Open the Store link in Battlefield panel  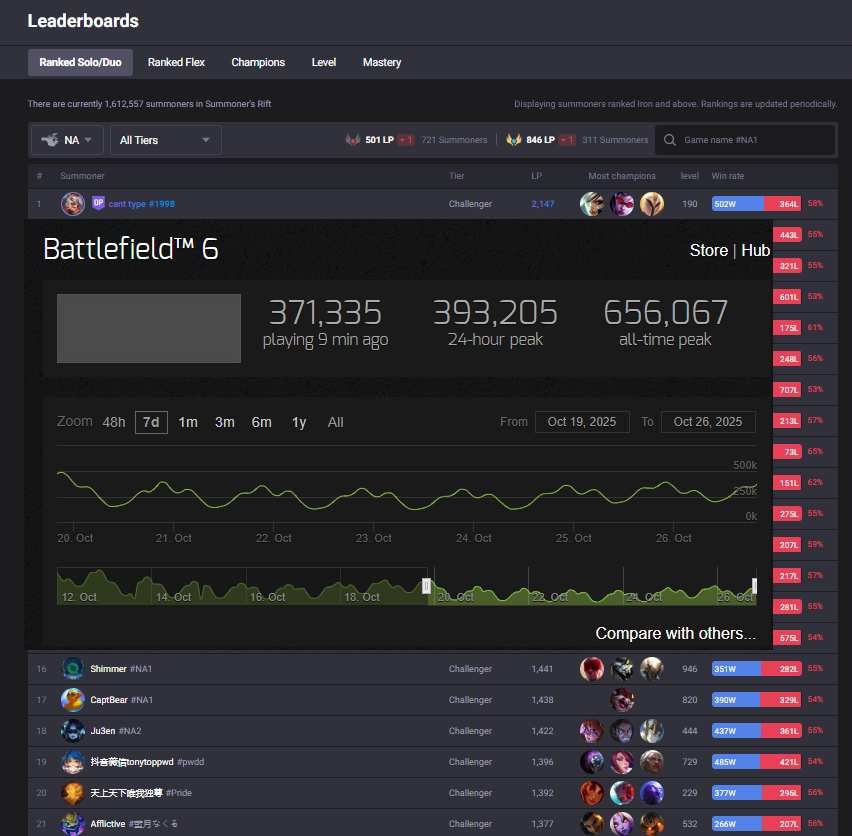pyautogui.click(x=709, y=250)
